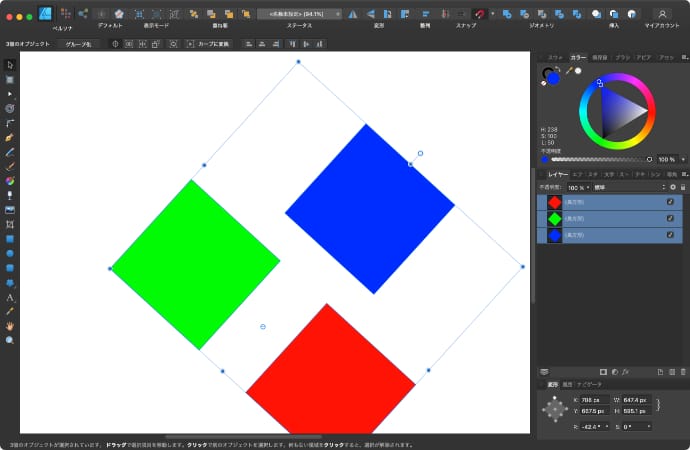Toggle visibility checkbox of the red rectangle layer
This screenshot has width=690, height=450.
click(x=670, y=202)
